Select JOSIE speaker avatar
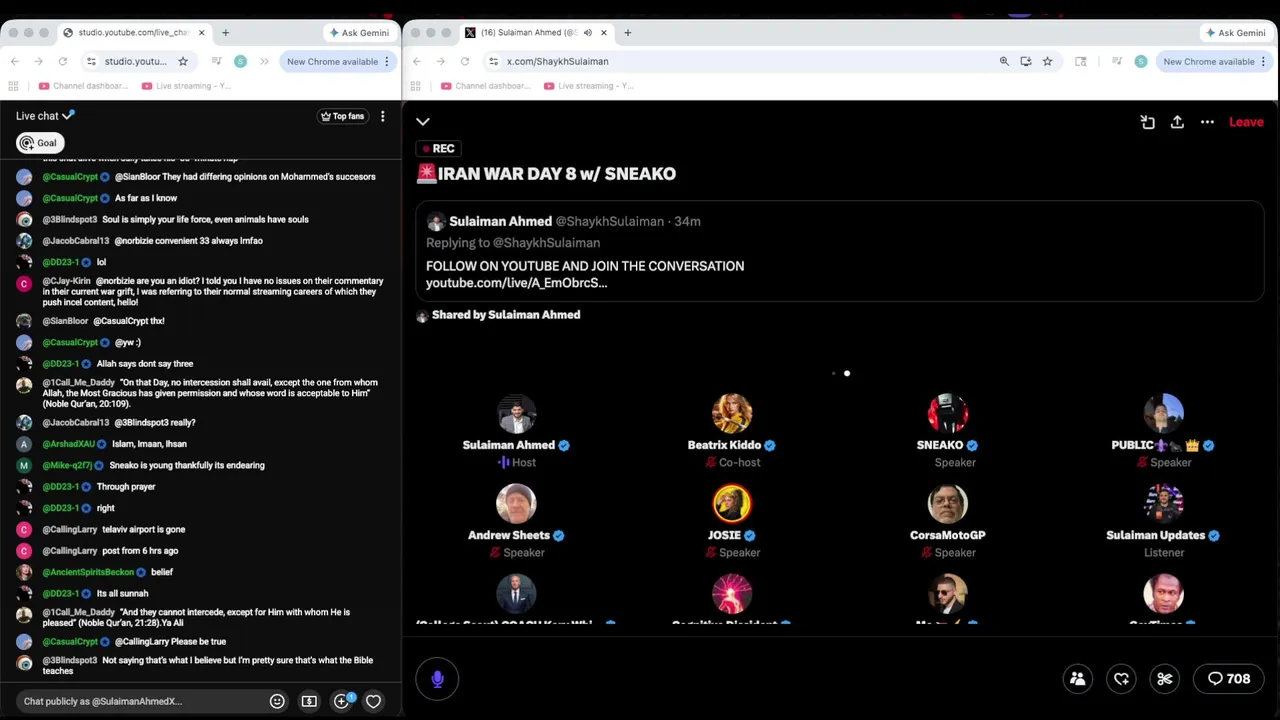 (732, 504)
